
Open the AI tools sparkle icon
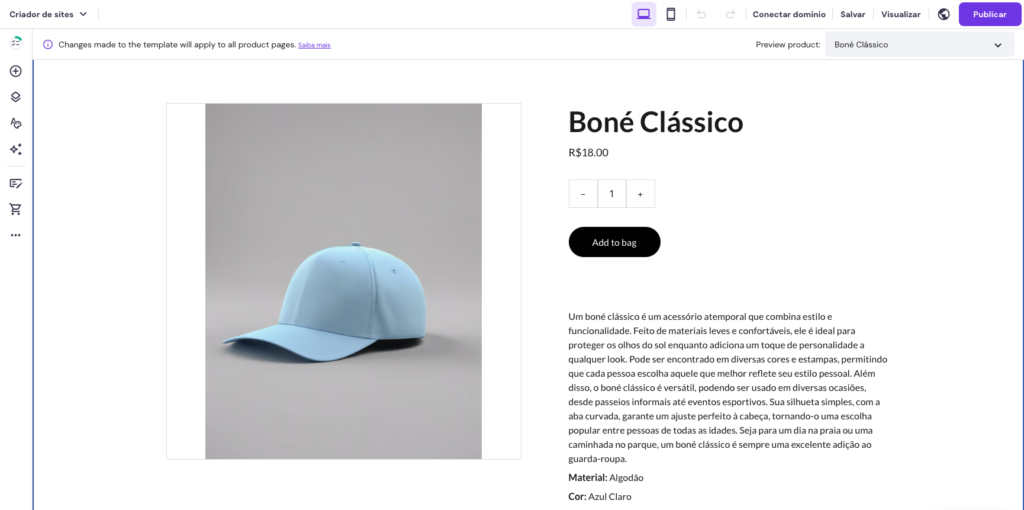click(x=15, y=149)
